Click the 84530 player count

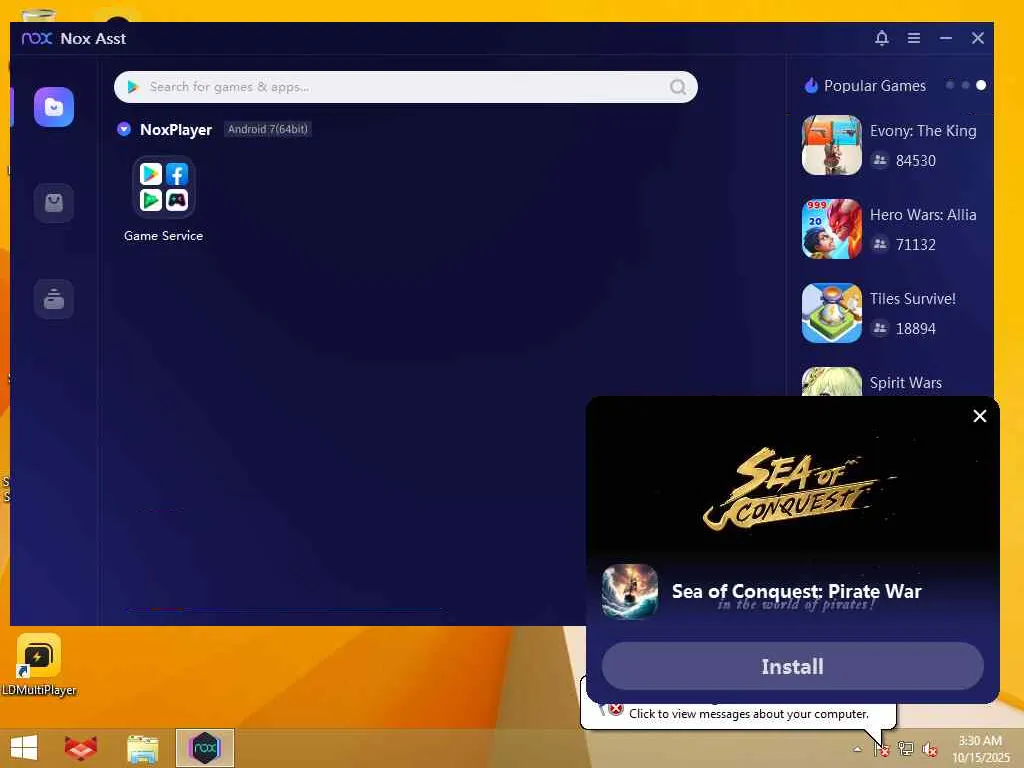pos(916,161)
